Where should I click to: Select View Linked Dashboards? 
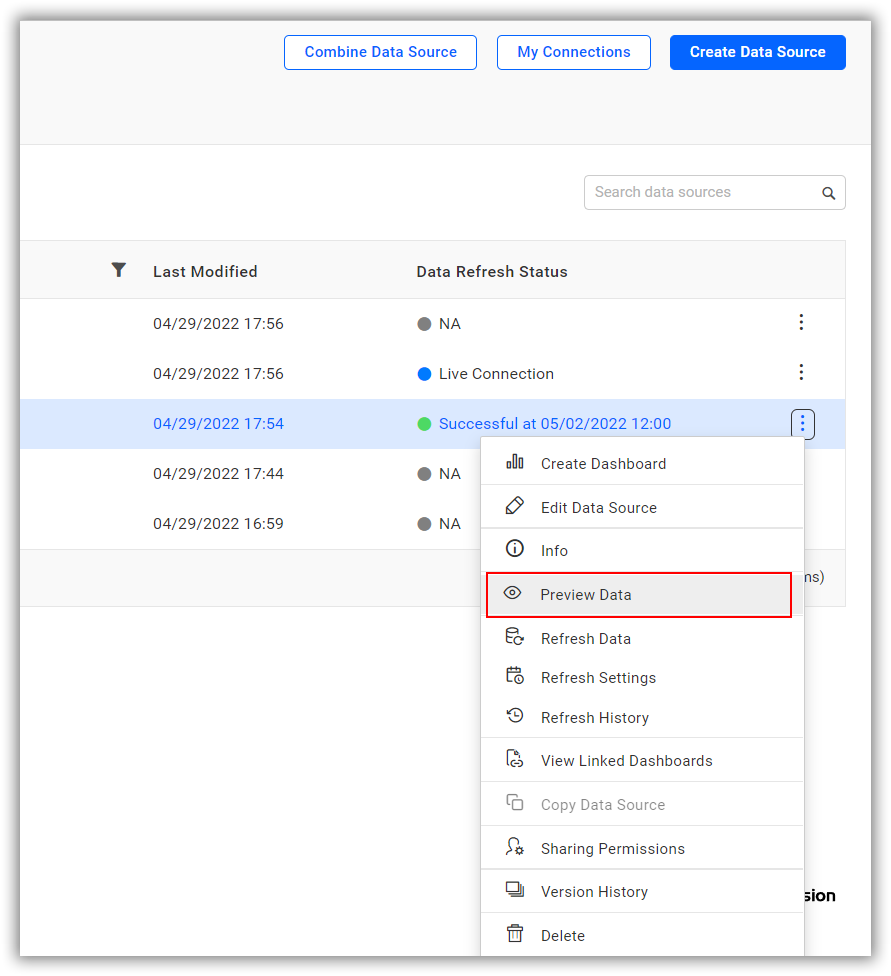(642, 761)
